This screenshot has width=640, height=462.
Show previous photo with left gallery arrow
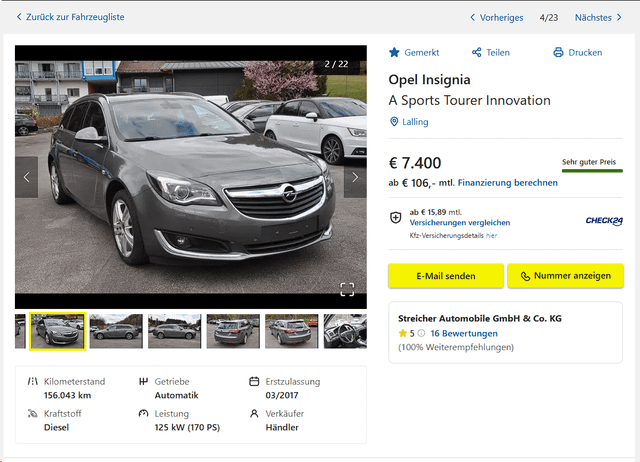(x=27, y=177)
